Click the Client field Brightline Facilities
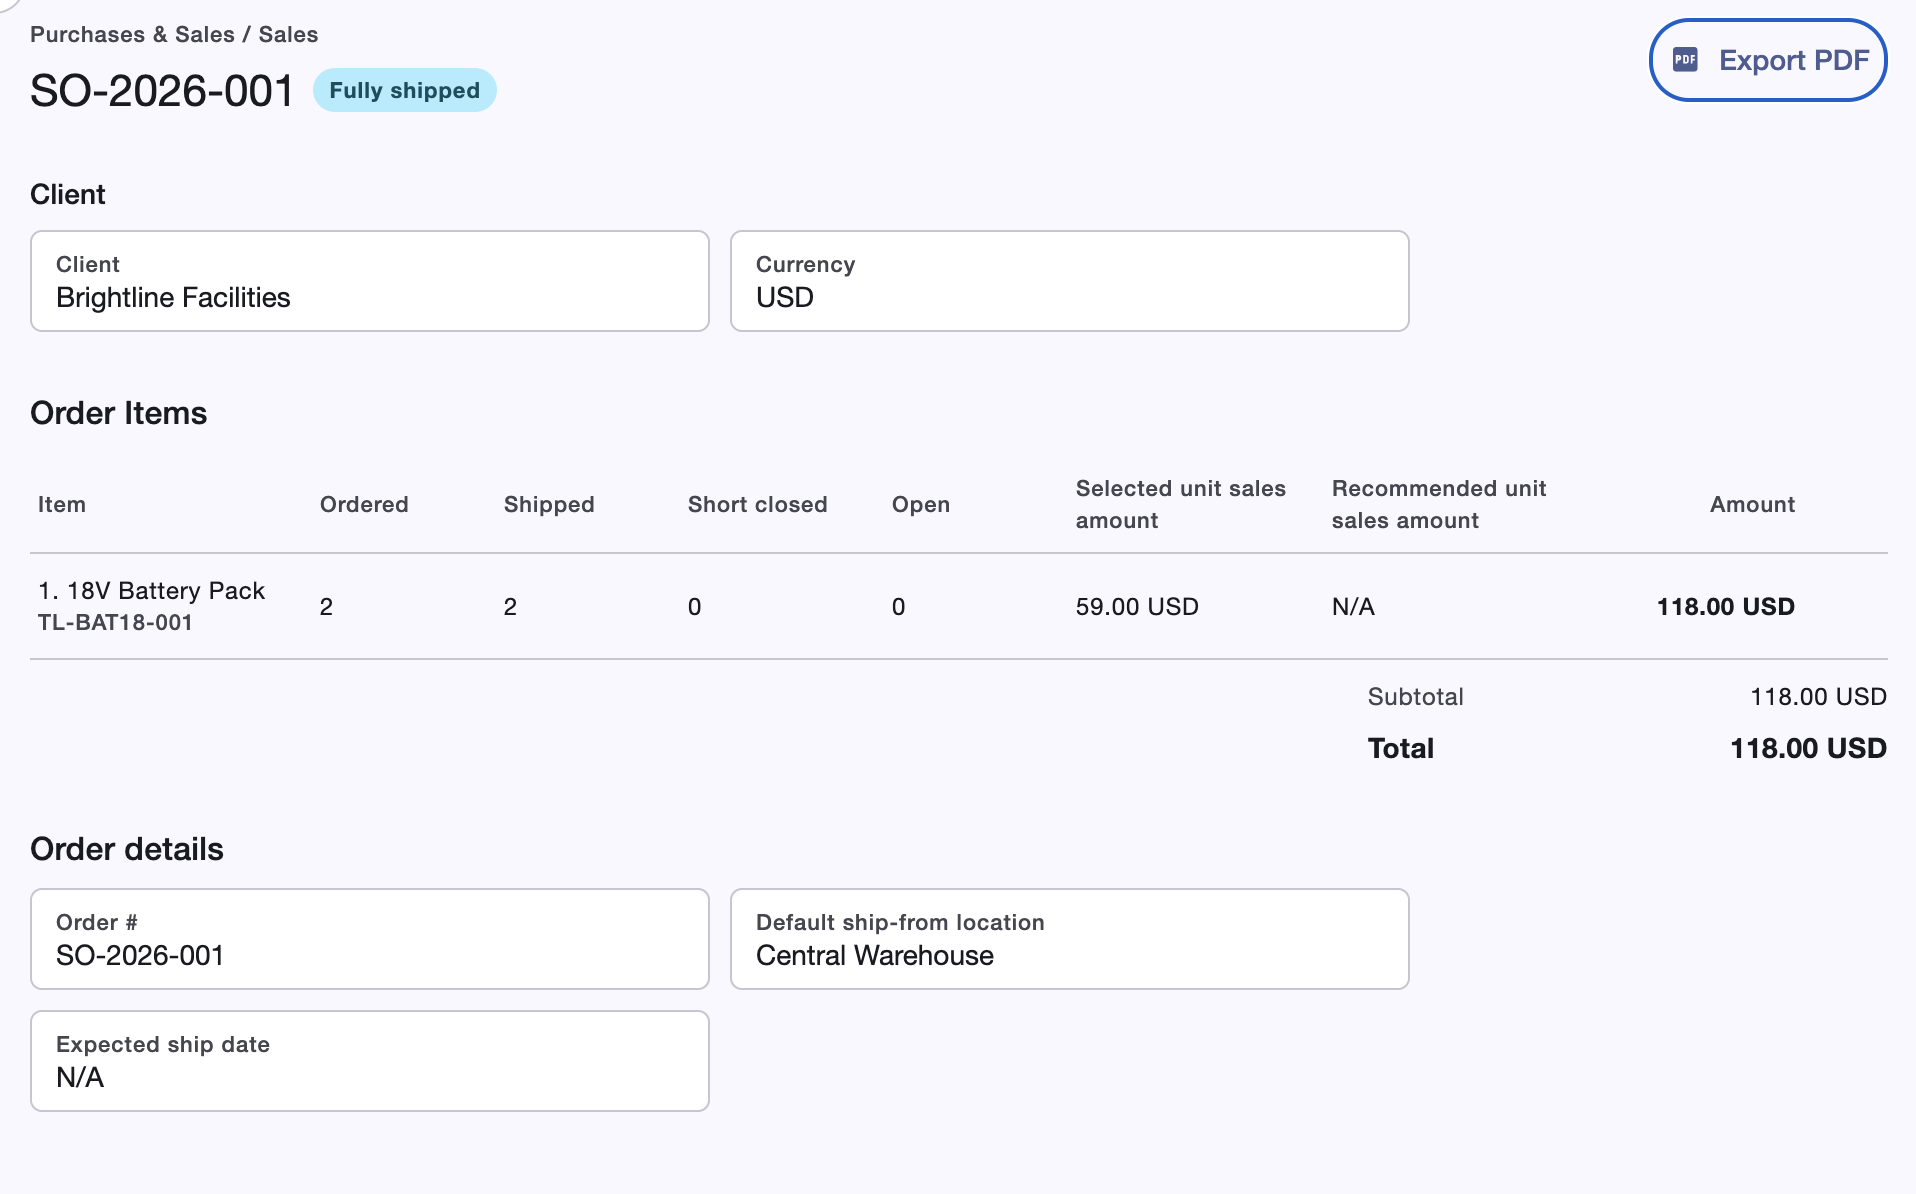This screenshot has height=1194, width=1916. tap(370, 281)
